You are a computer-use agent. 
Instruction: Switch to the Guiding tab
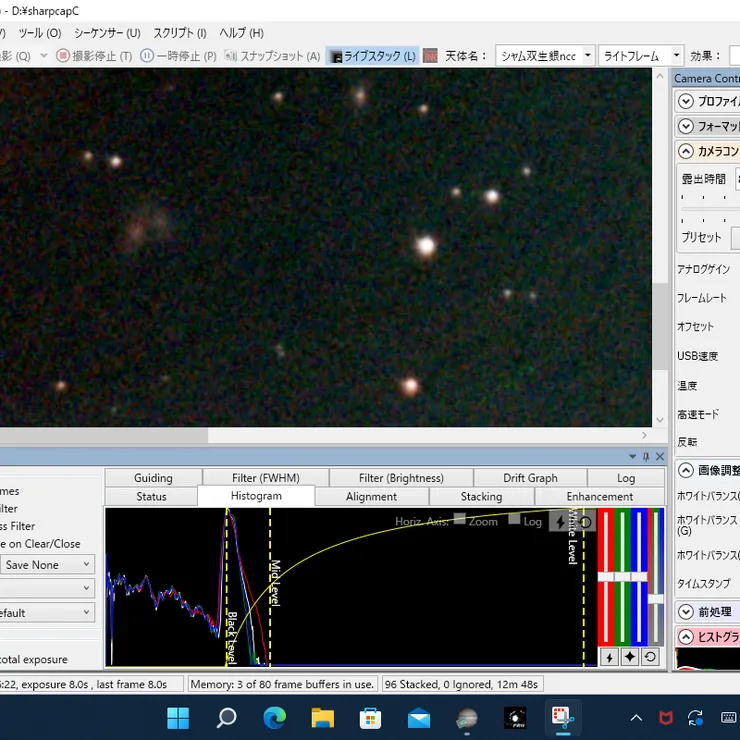point(153,478)
